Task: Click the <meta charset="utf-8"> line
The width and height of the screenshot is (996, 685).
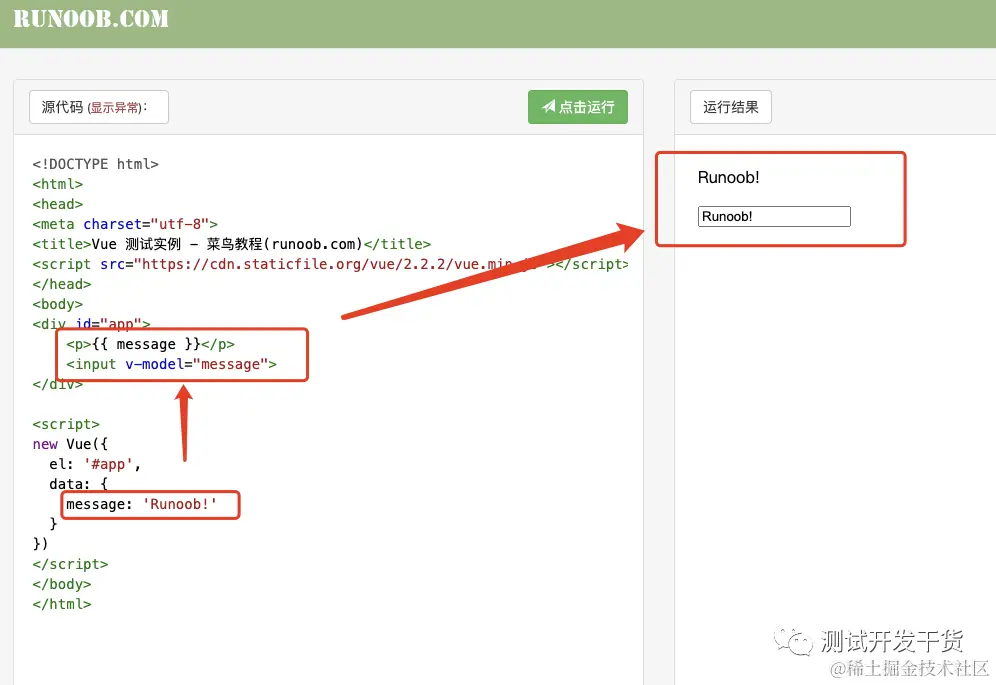Action: pyautogui.click(x=125, y=224)
